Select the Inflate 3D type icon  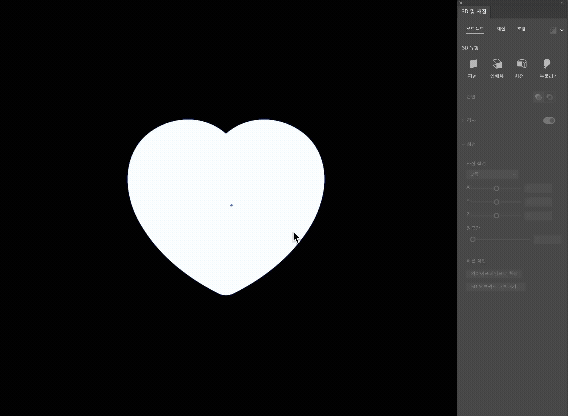coord(547,64)
